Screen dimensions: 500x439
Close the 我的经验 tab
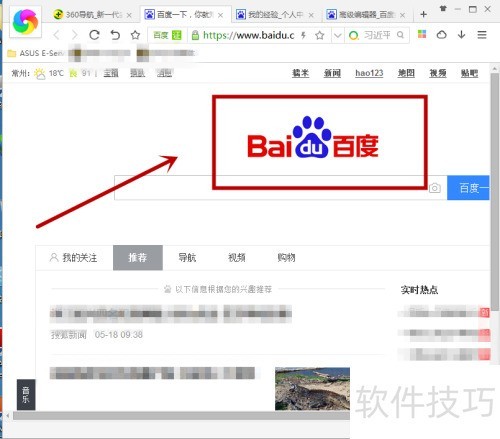[311, 15]
